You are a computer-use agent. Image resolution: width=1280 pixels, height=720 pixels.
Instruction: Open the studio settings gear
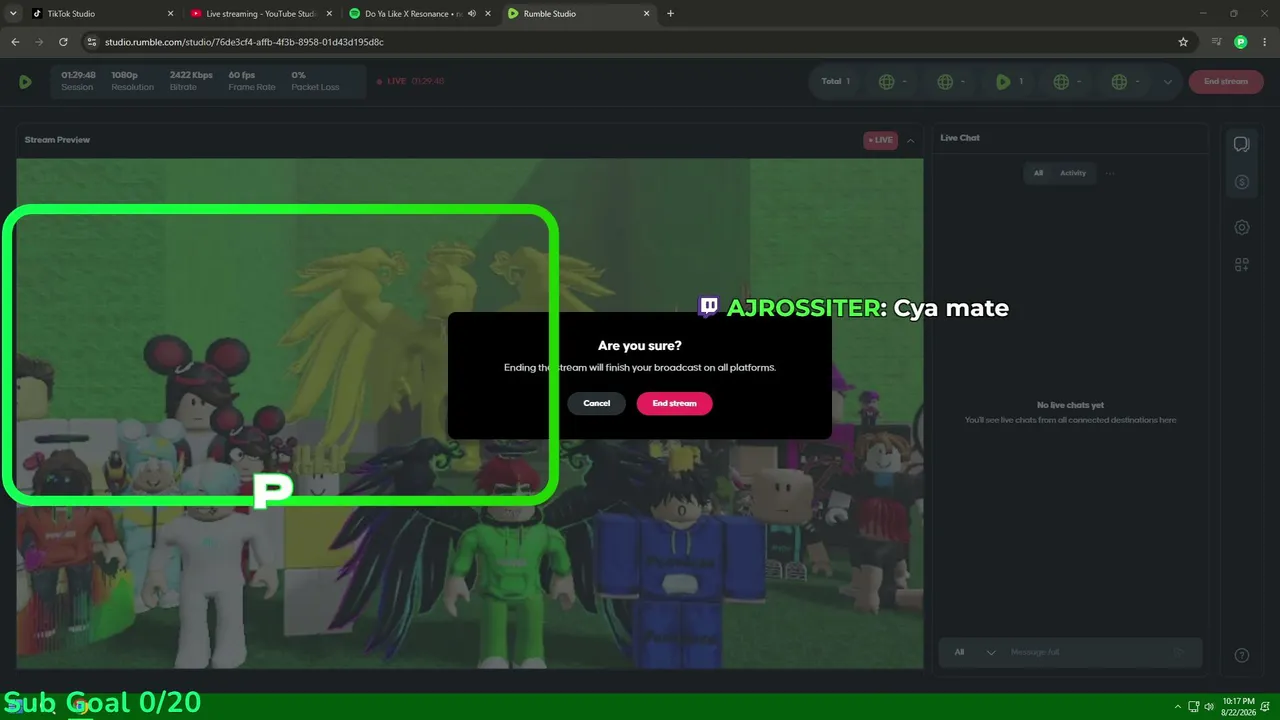tap(1242, 227)
